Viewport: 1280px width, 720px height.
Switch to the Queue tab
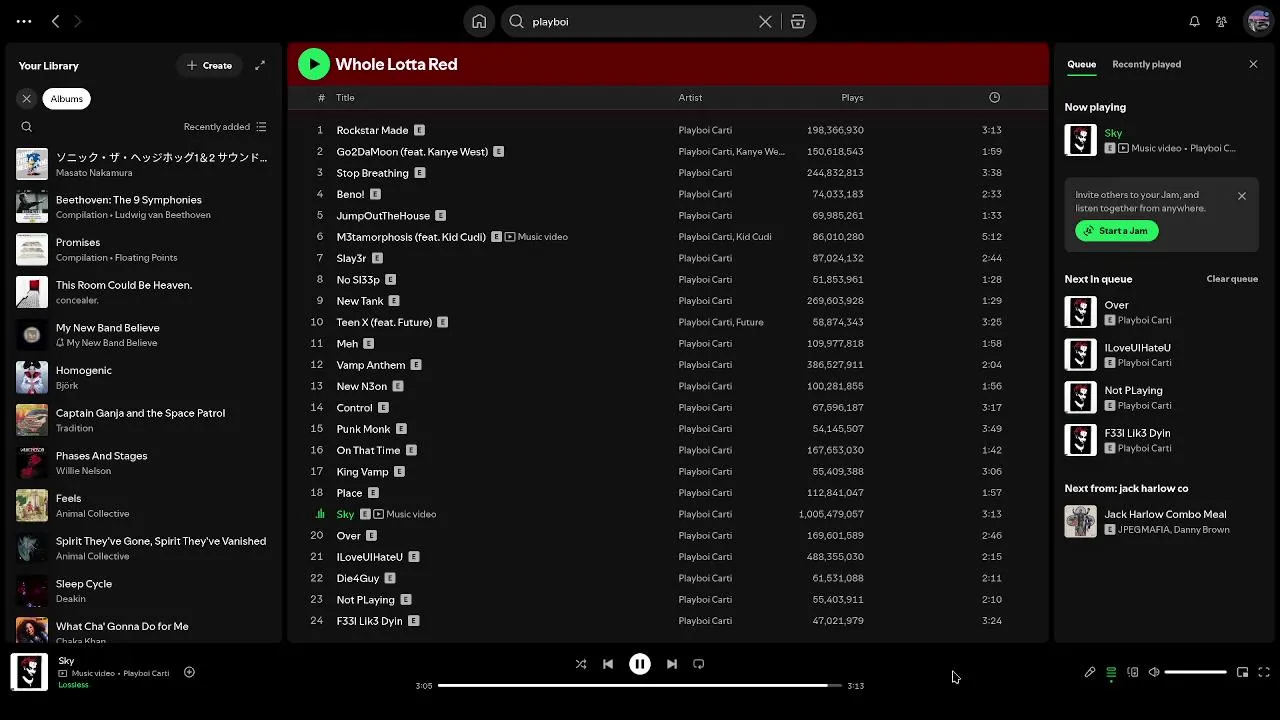pyautogui.click(x=1082, y=64)
